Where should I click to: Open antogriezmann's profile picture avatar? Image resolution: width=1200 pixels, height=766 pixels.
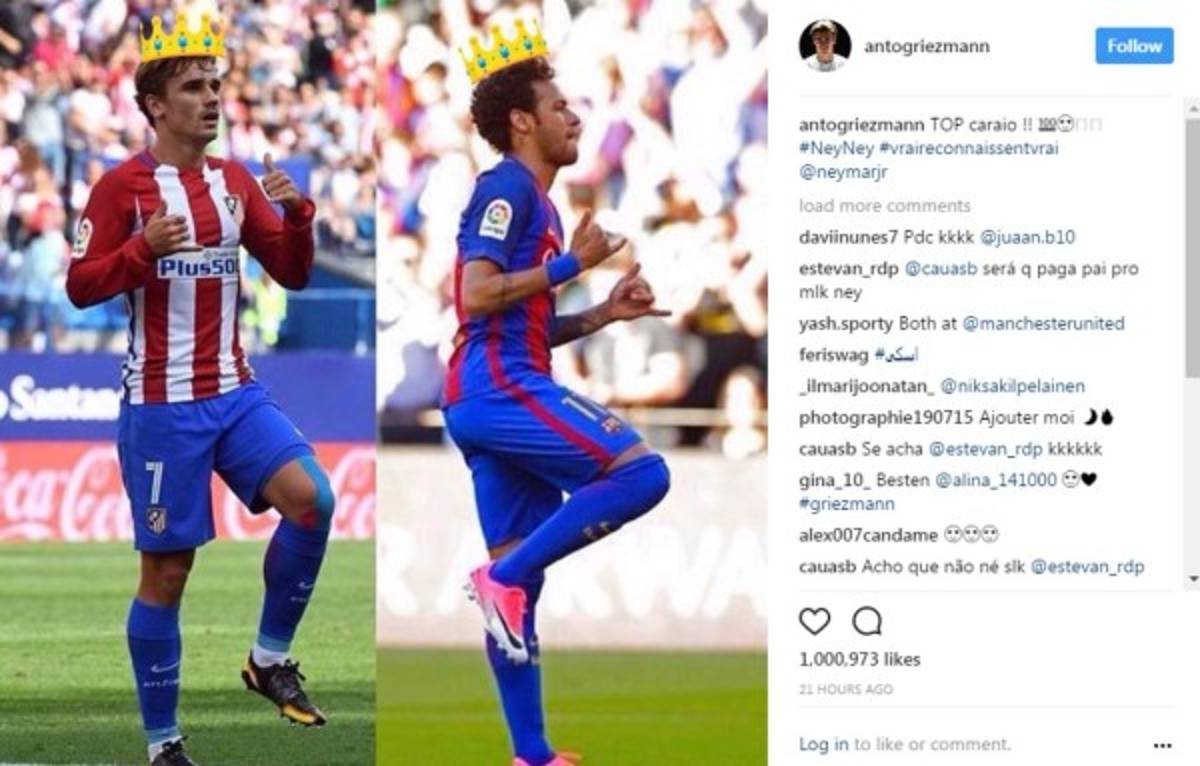[x=825, y=45]
